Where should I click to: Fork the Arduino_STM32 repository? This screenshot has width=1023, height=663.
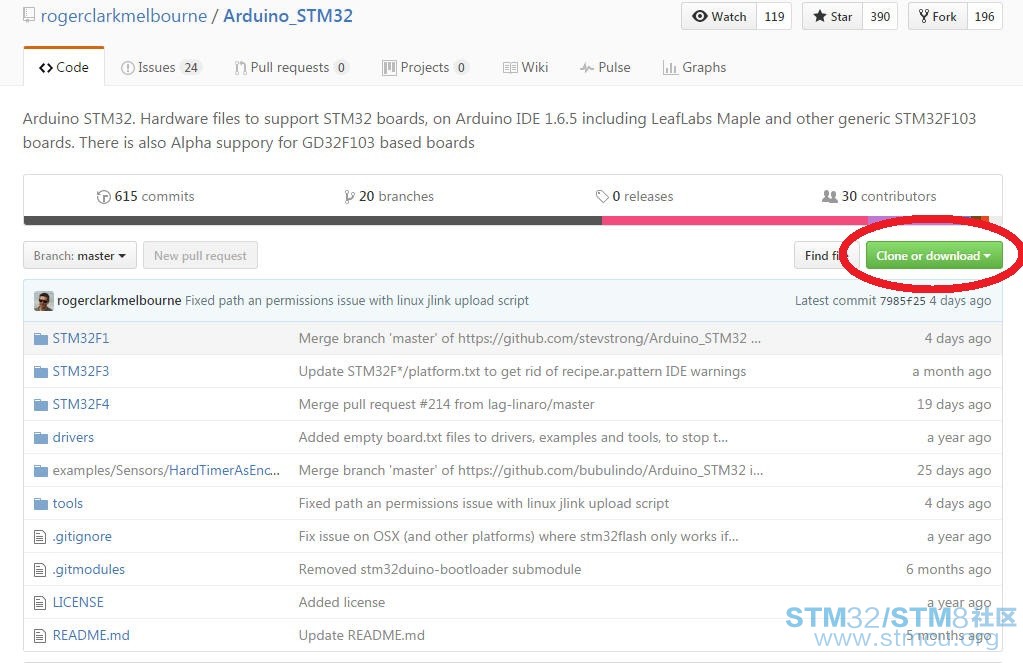coord(937,16)
